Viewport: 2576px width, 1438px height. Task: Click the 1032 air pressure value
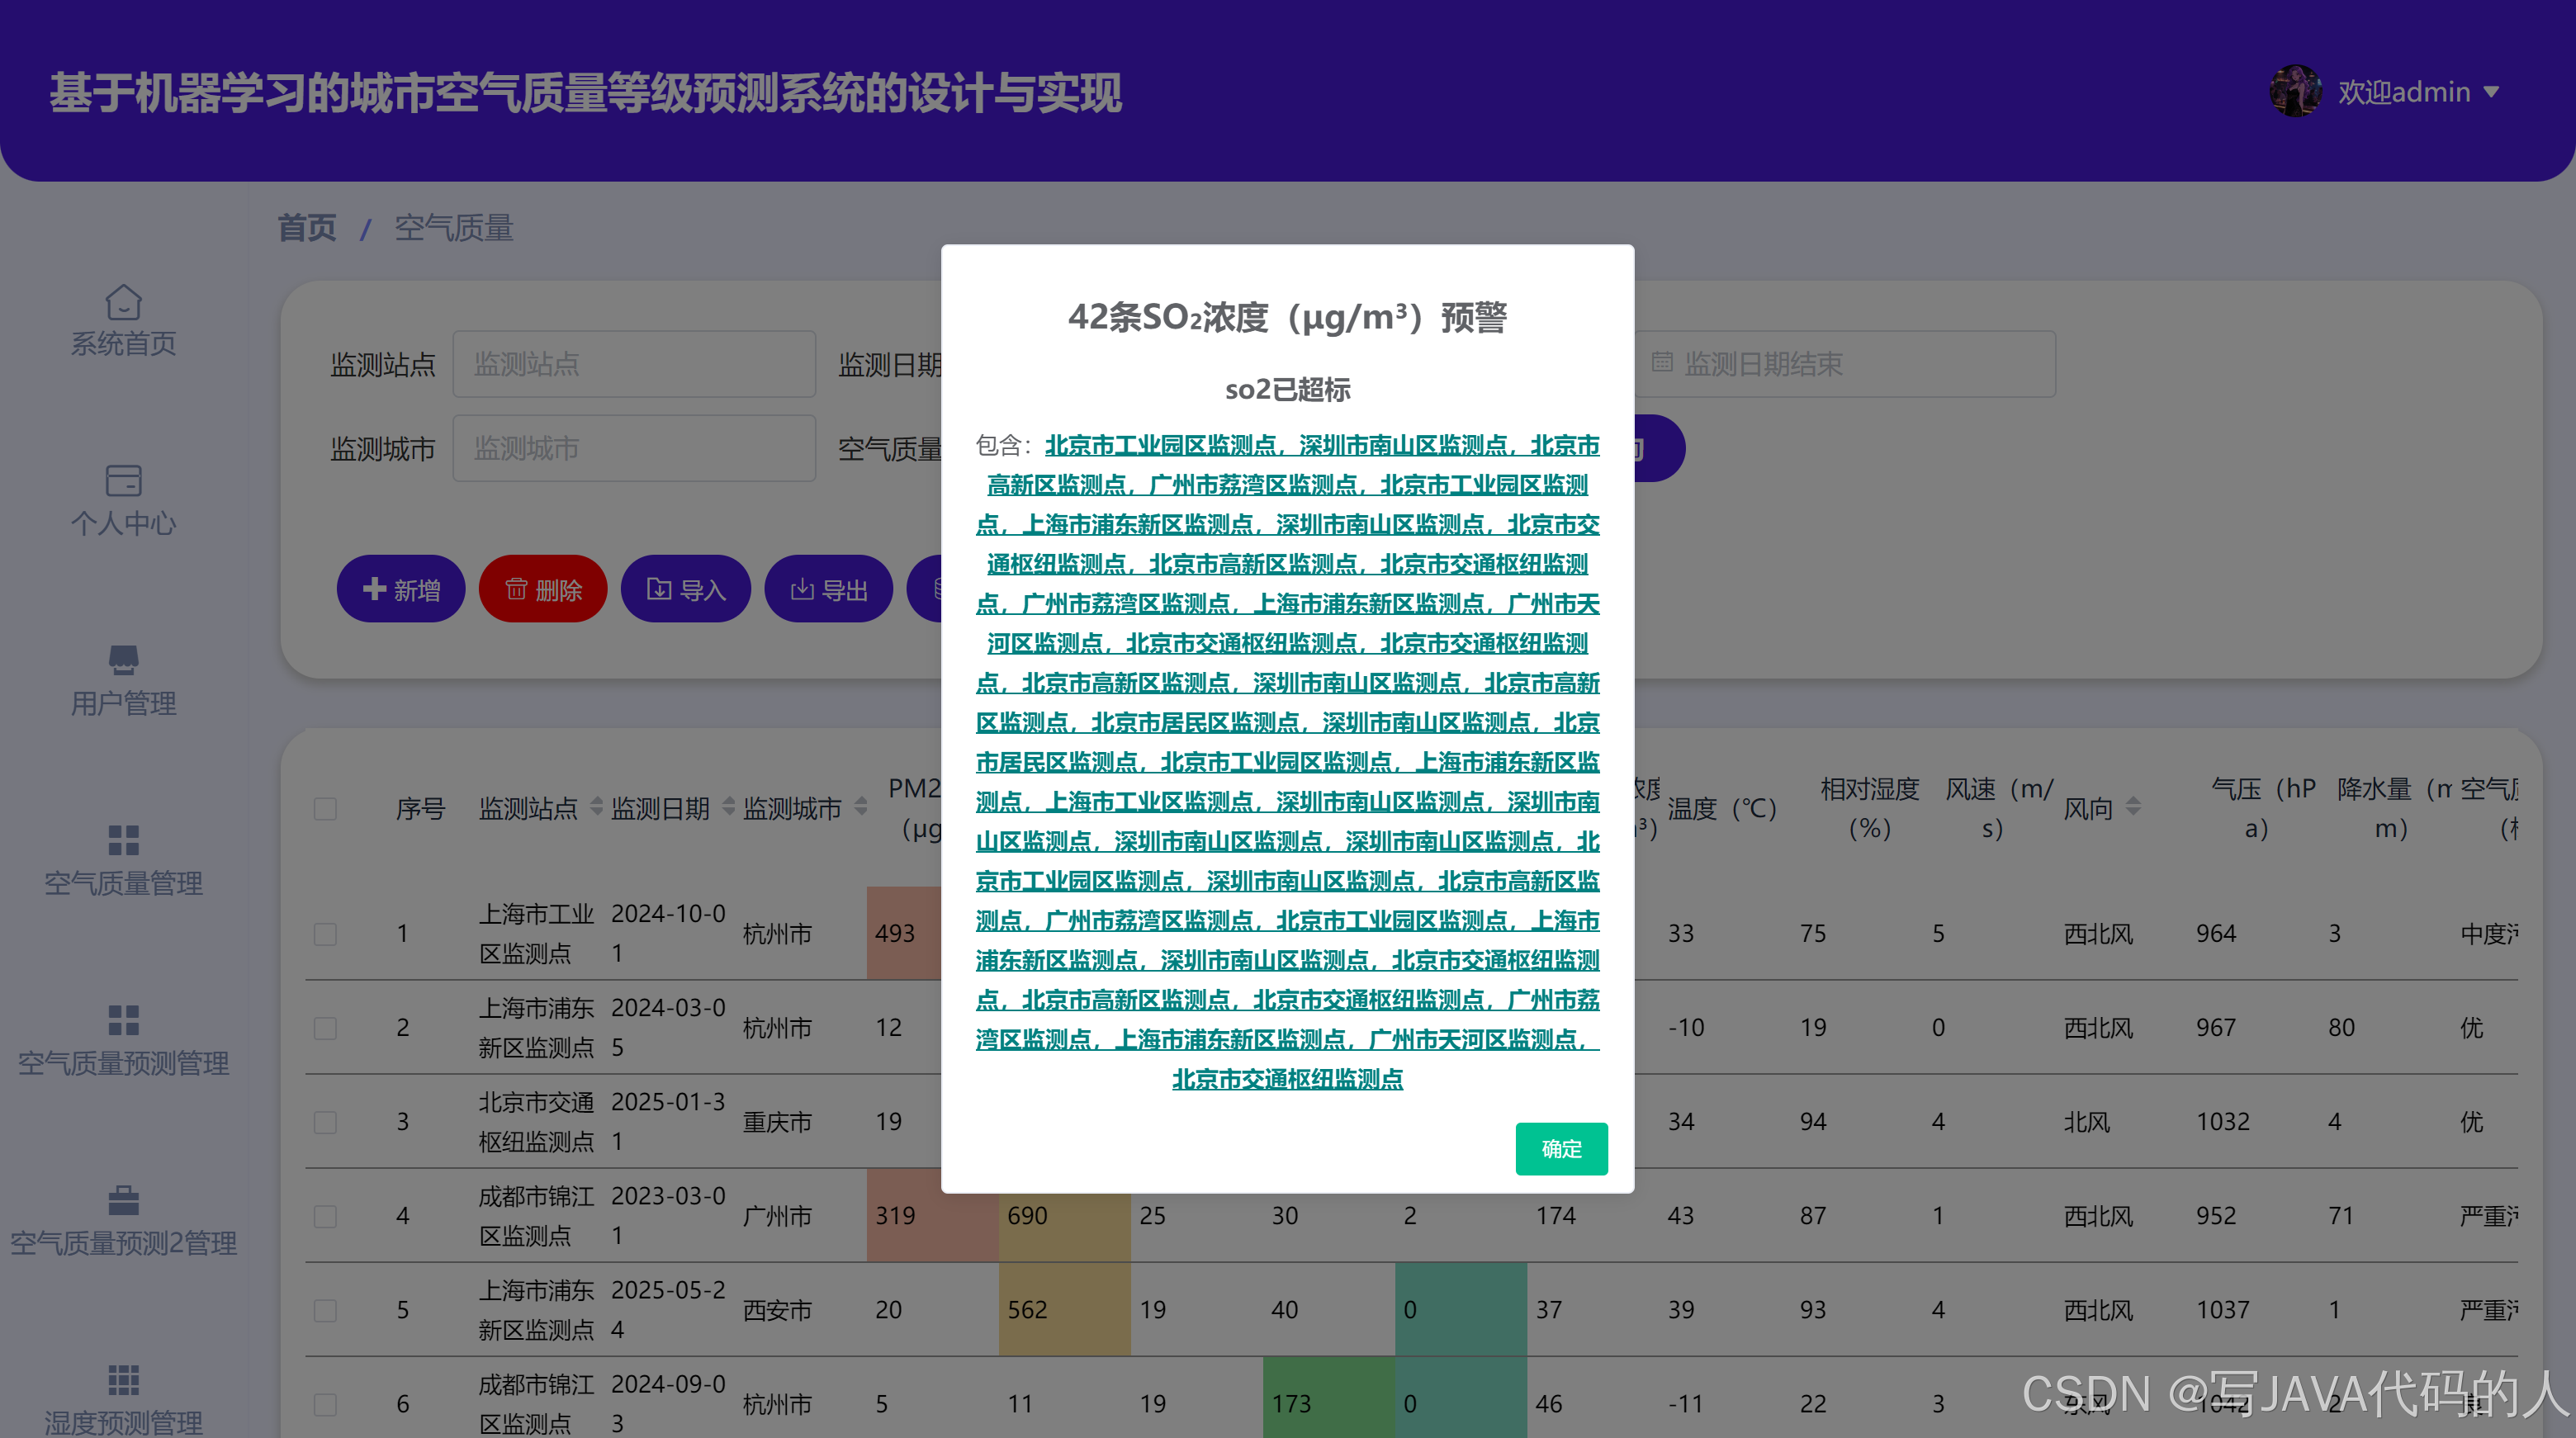(x=2222, y=1121)
